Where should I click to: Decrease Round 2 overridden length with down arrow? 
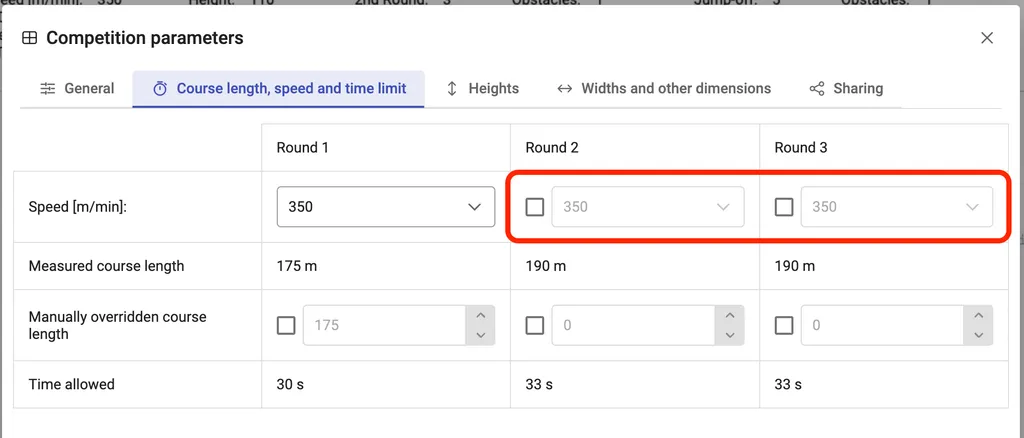(730, 336)
